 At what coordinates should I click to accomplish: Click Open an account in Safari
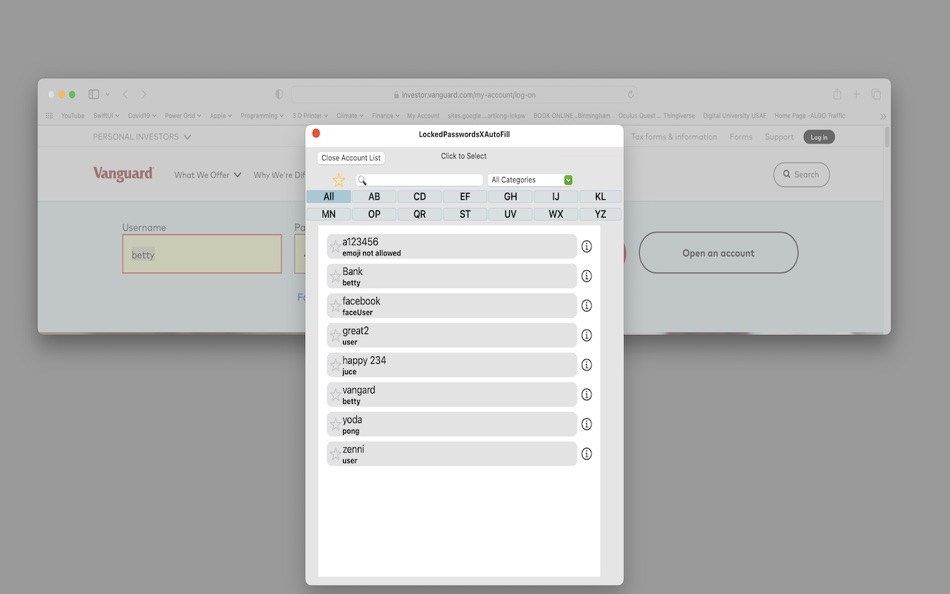[719, 253]
